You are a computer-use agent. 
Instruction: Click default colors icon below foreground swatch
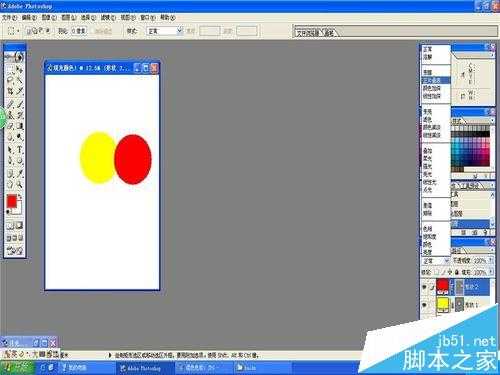pos(8,211)
